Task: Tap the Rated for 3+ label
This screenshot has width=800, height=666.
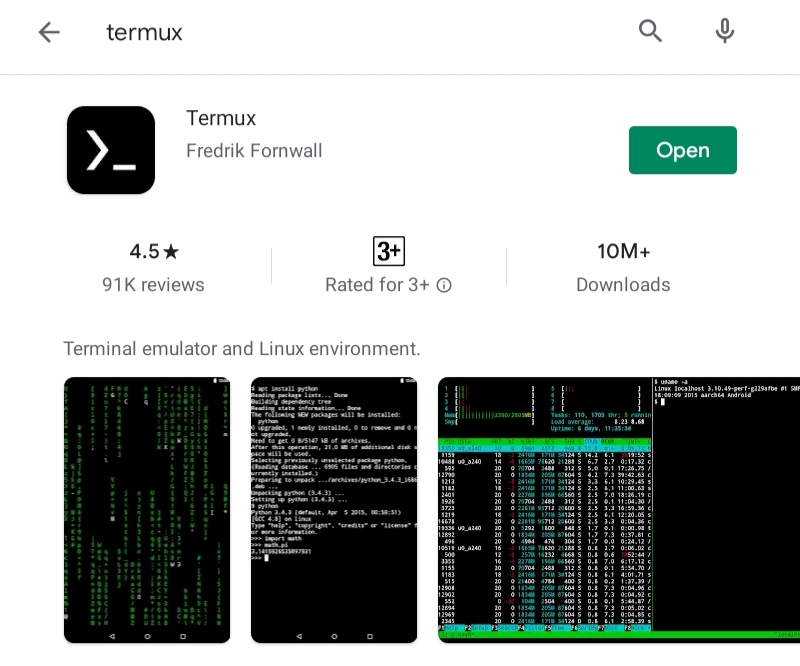Action: (x=378, y=285)
